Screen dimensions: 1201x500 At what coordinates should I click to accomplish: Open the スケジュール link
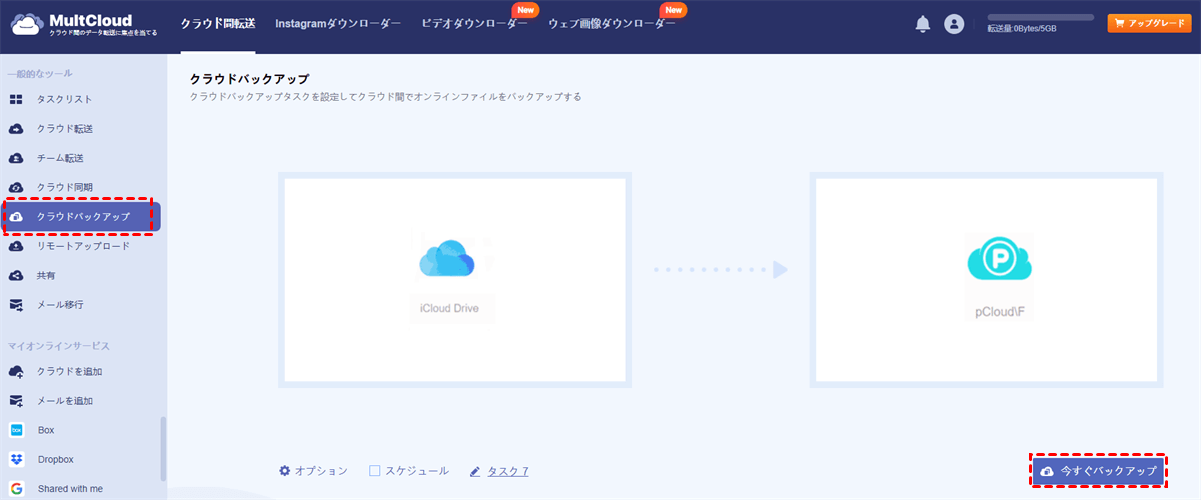click(x=417, y=470)
